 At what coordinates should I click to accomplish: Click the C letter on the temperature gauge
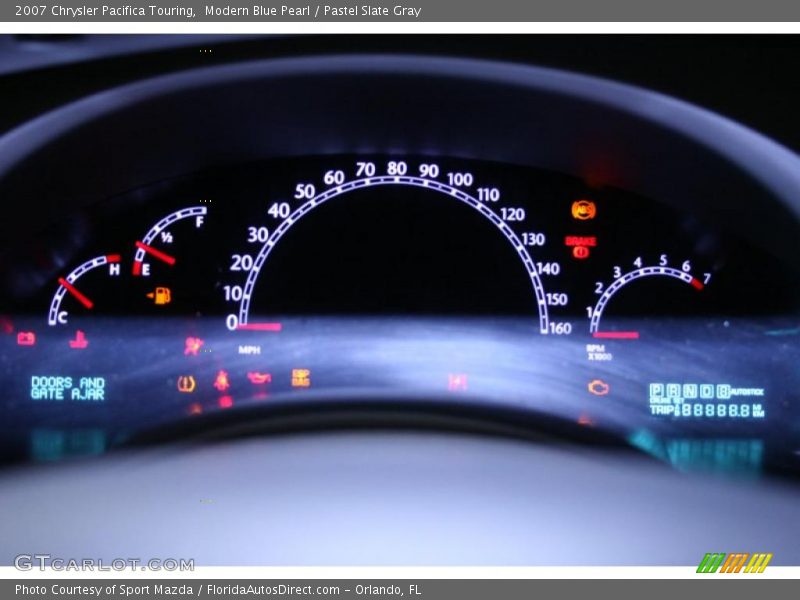pyautogui.click(x=63, y=318)
